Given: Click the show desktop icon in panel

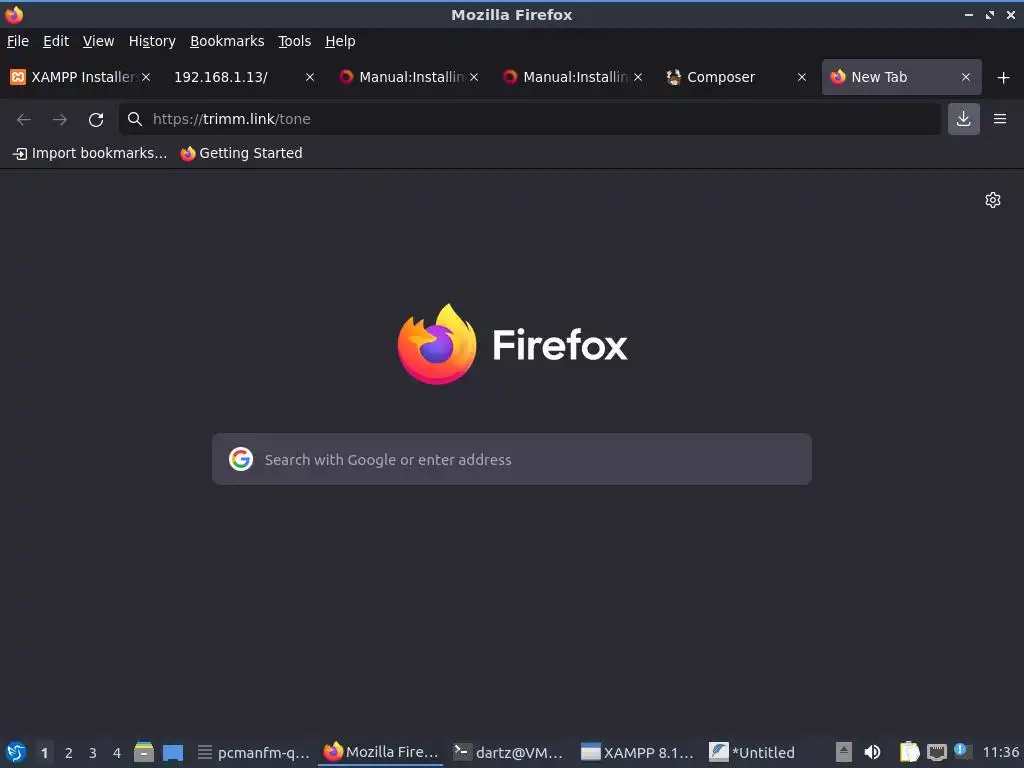Looking at the screenshot, I should coord(173,752).
